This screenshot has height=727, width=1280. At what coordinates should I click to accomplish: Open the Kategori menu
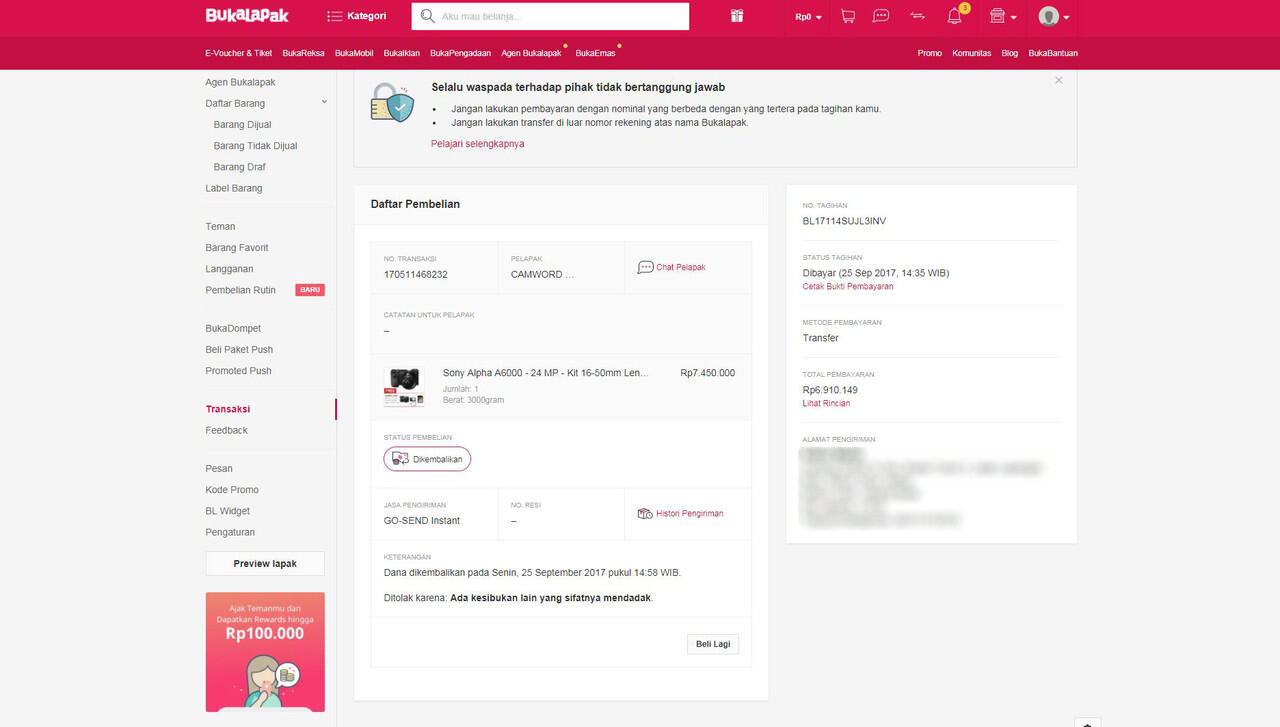[357, 16]
